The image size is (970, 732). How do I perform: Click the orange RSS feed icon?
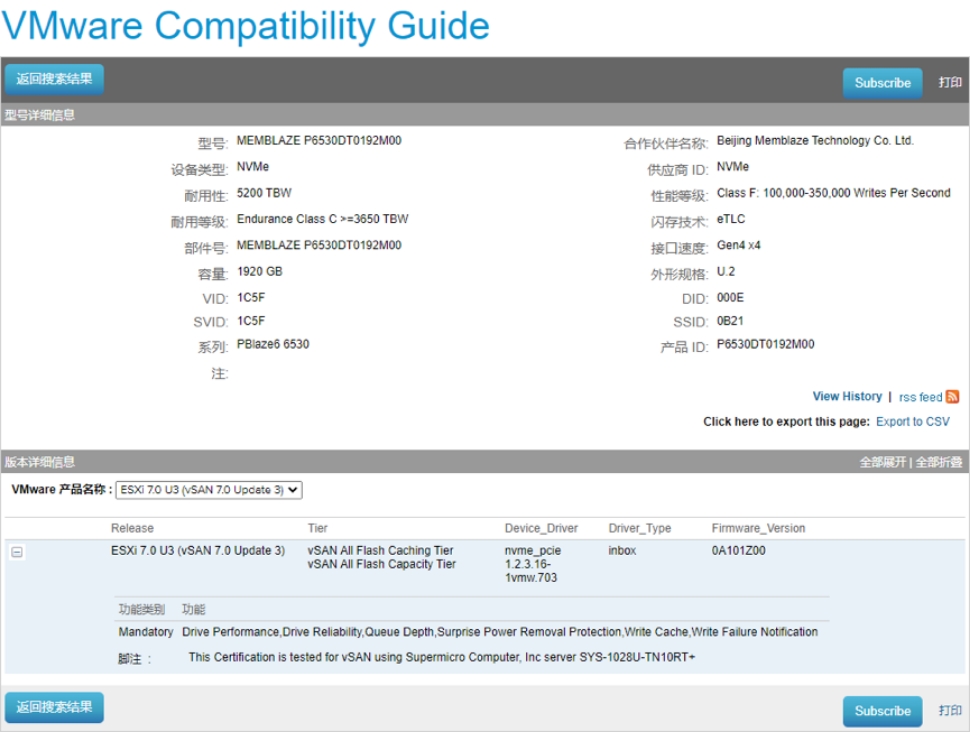pyautogui.click(x=953, y=397)
